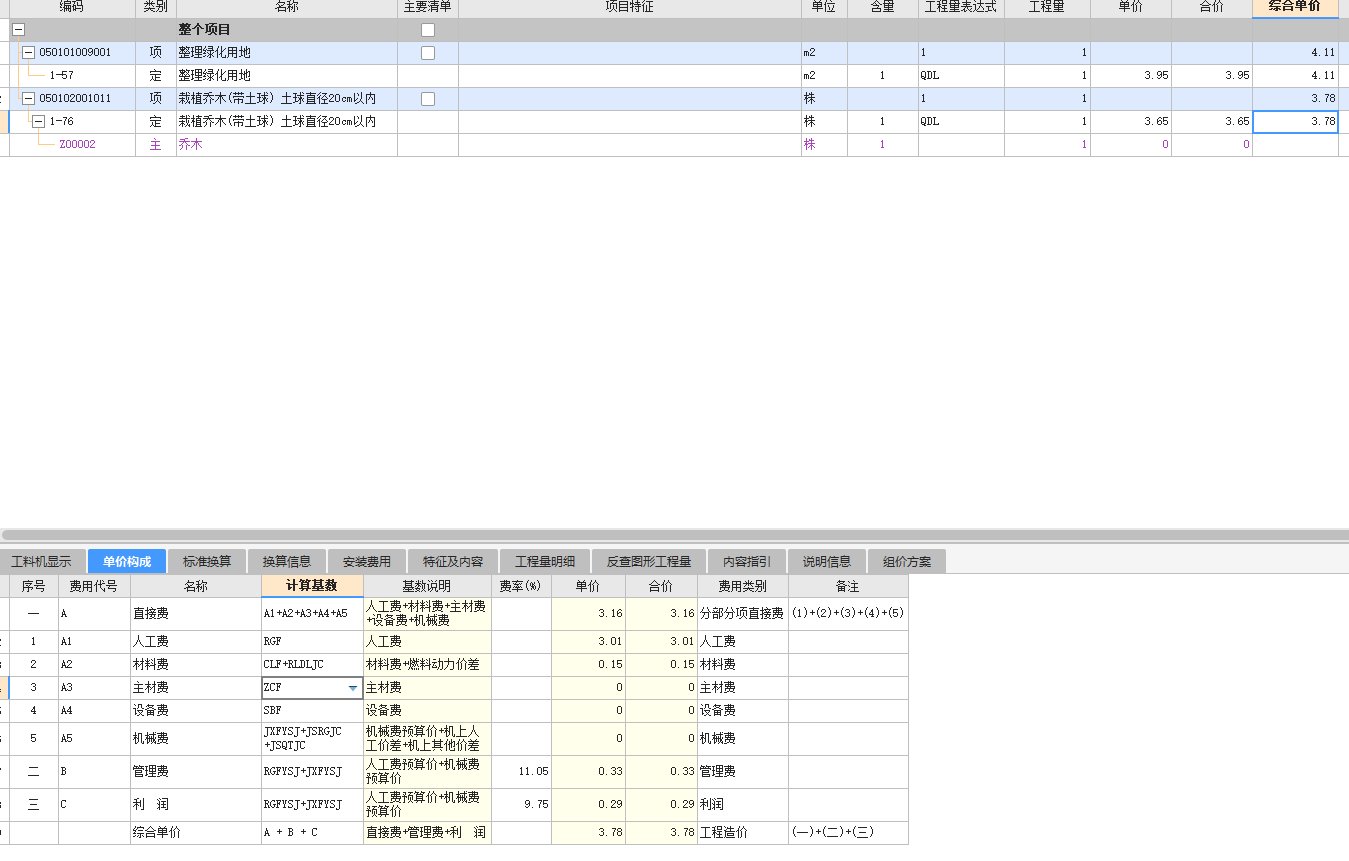Click the 工程量表达式 column header

pyautogui.click(x=961, y=8)
